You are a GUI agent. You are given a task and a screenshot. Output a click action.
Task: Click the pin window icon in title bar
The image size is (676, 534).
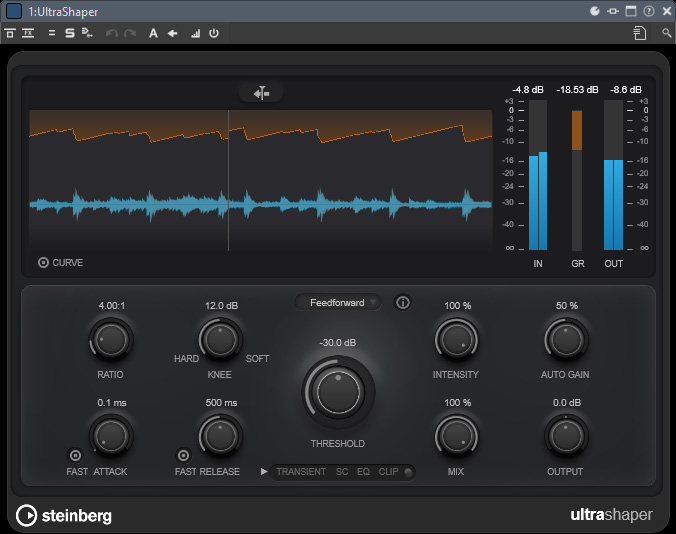pos(613,11)
